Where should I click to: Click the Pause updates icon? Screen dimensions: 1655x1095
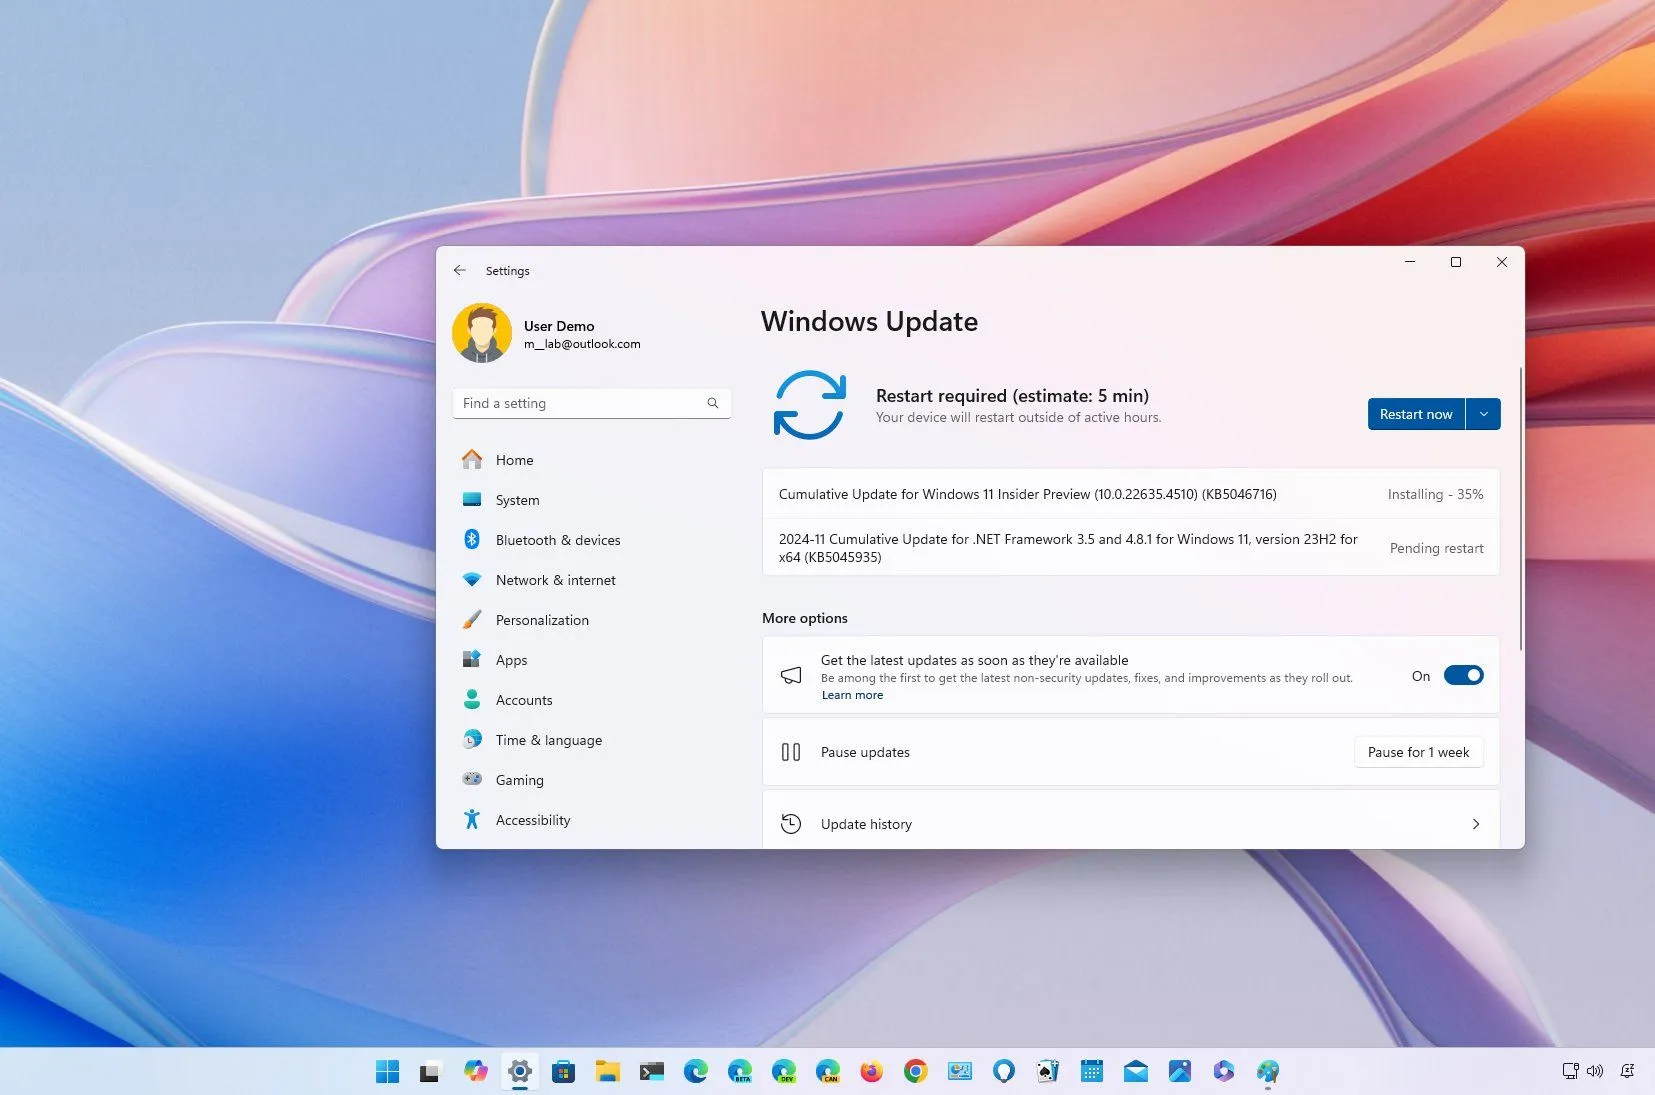(791, 751)
